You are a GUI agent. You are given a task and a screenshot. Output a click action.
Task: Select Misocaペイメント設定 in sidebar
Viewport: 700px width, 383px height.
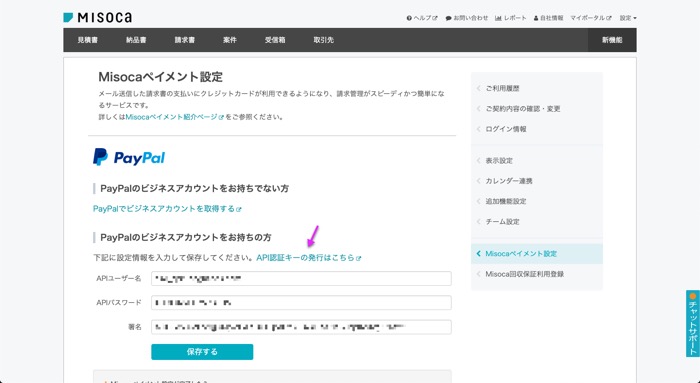pos(537,254)
